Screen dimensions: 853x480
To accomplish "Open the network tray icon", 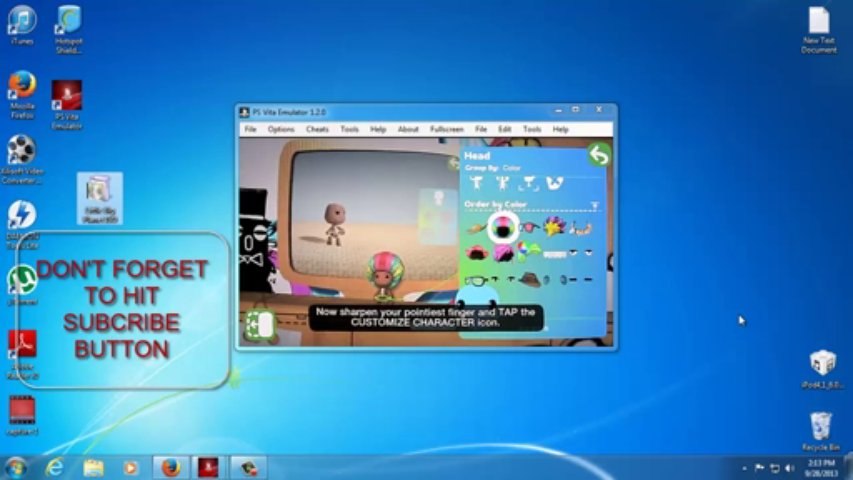I will [x=775, y=468].
